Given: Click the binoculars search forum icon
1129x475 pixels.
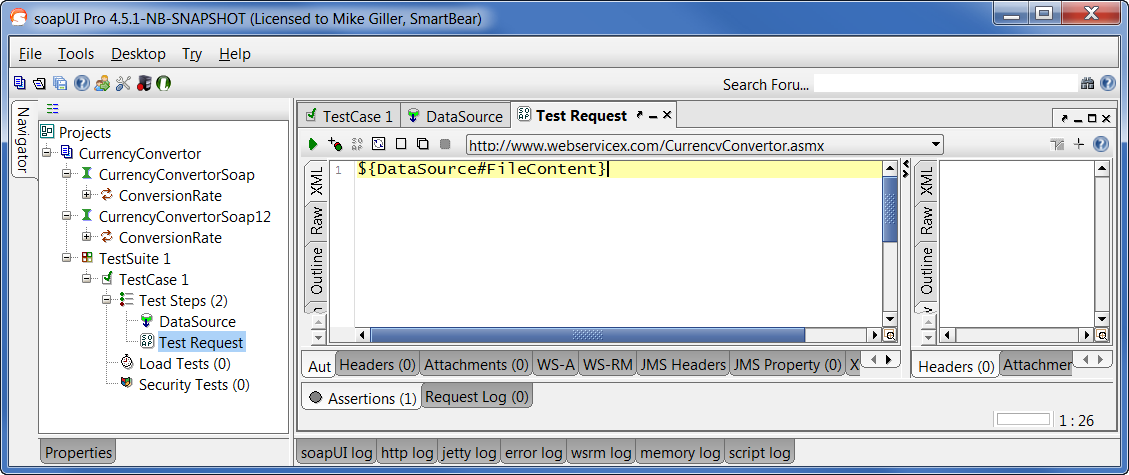Looking at the screenshot, I should pos(1087,84).
